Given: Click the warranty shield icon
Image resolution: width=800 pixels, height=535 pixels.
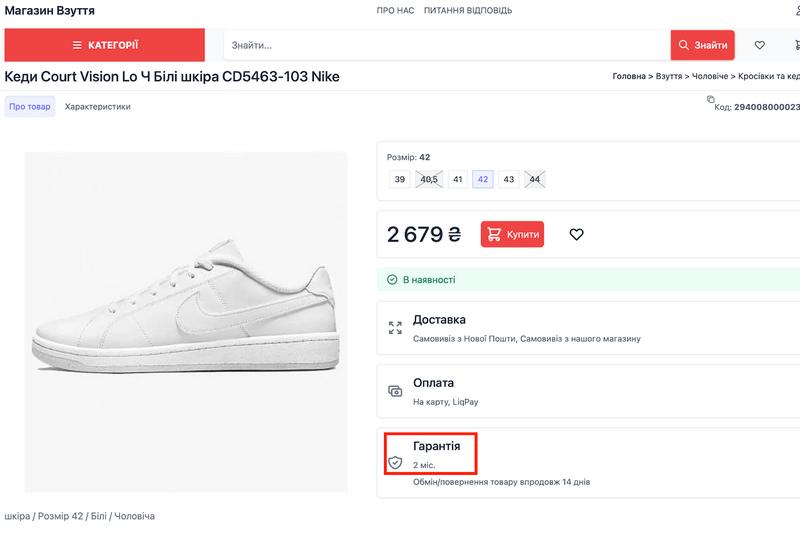Looking at the screenshot, I should 395,462.
